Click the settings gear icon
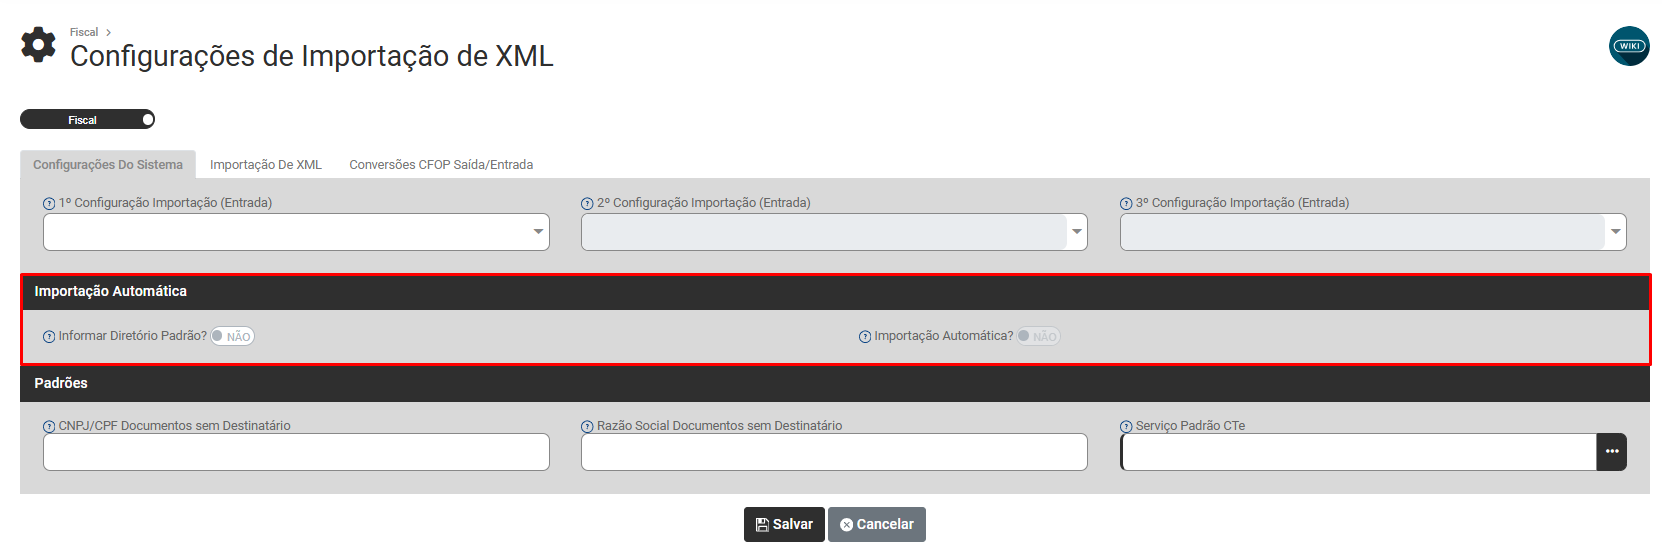Viewport: 1662px width, 550px height. (39, 45)
